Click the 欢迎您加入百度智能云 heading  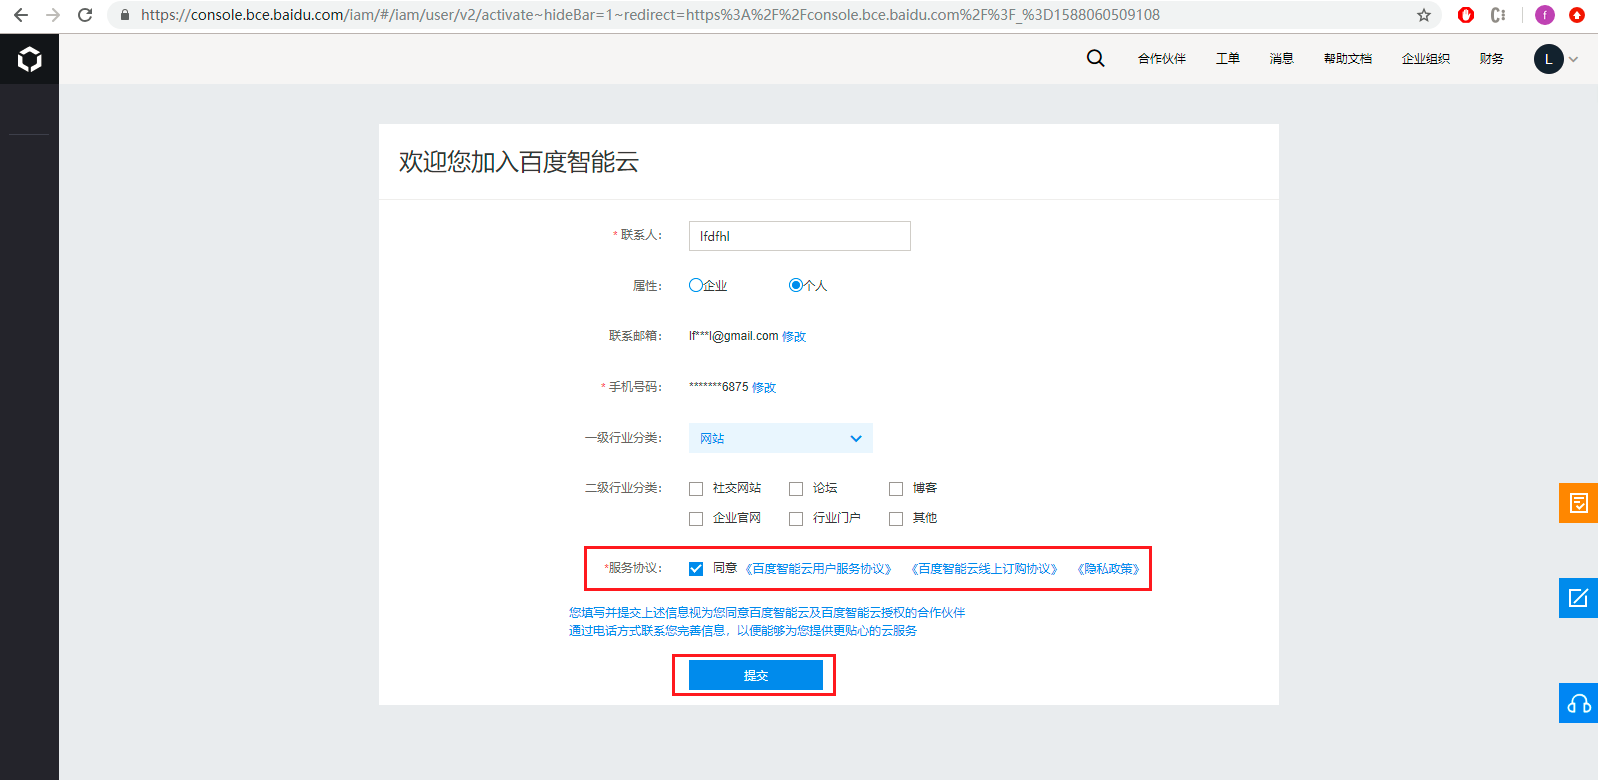point(519,162)
